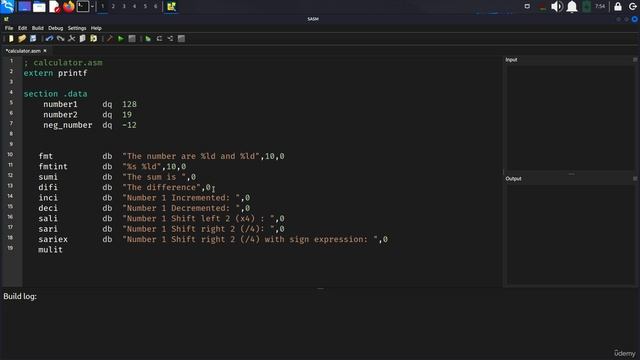Image resolution: width=640 pixels, height=360 pixels.
Task: Save the file using the floppy icon
Action: [x=33, y=38]
